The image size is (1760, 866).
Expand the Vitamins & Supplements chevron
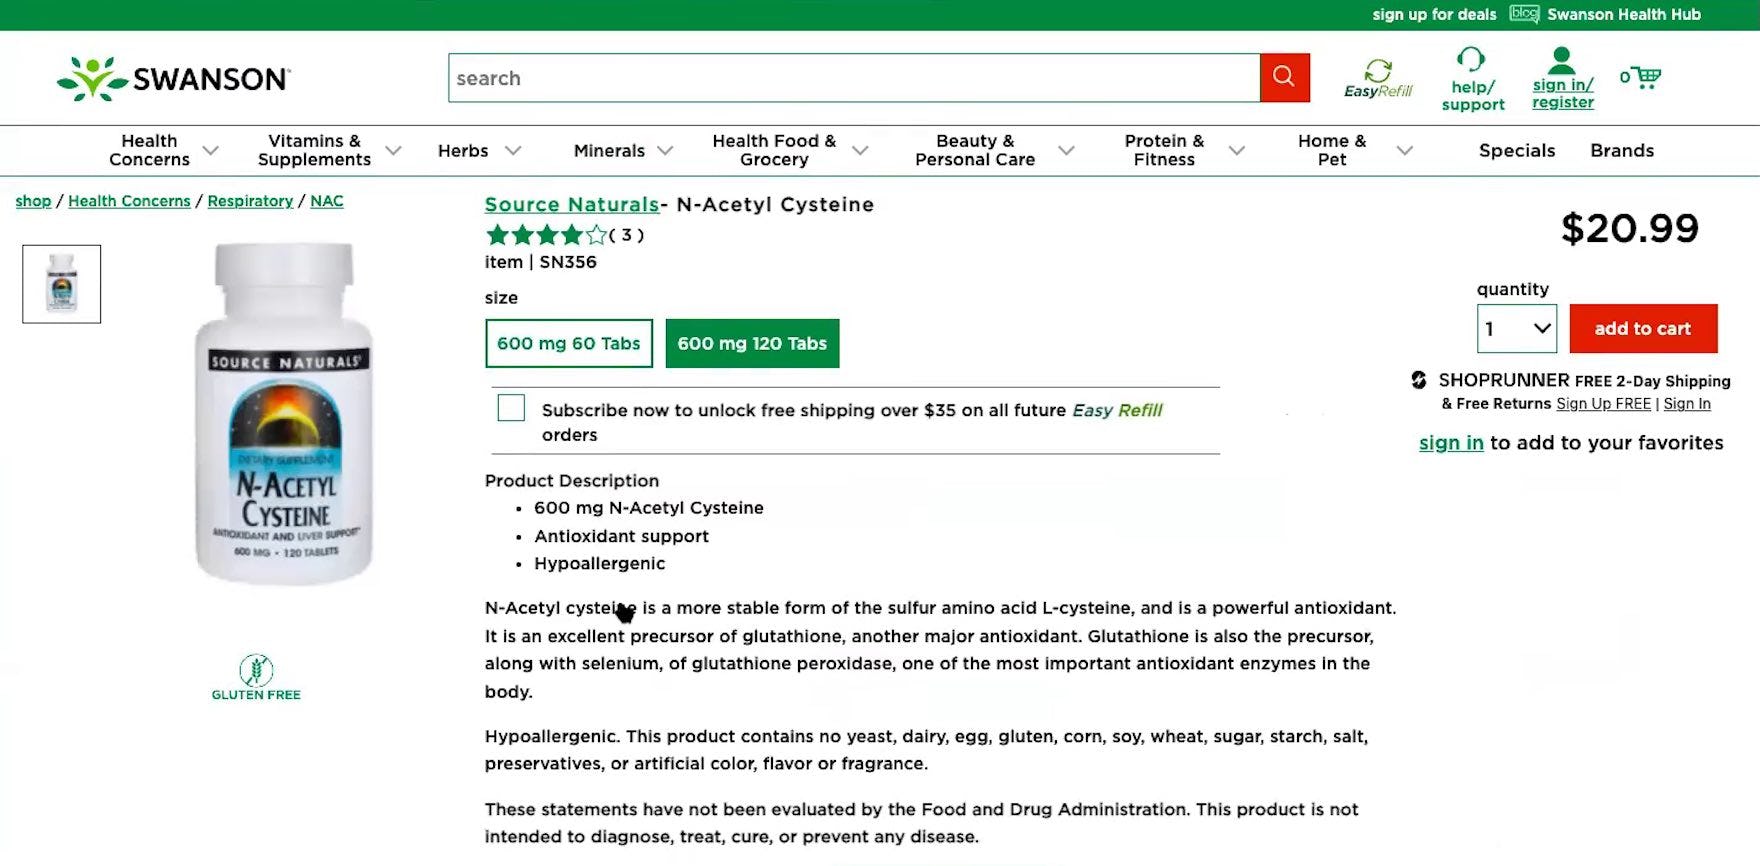pyautogui.click(x=394, y=151)
